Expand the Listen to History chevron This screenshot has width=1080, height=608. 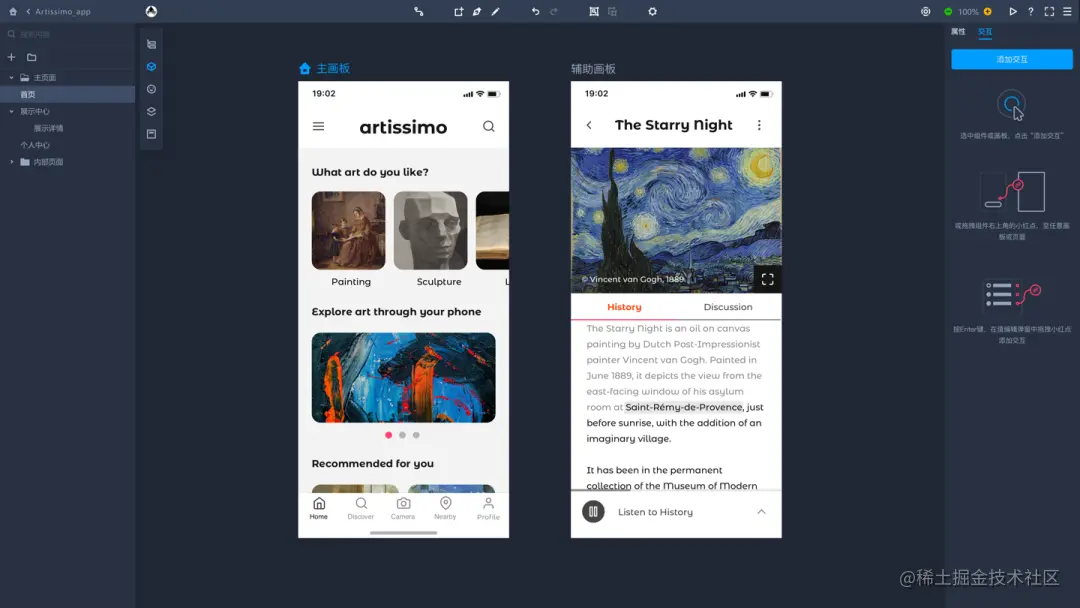click(x=761, y=512)
